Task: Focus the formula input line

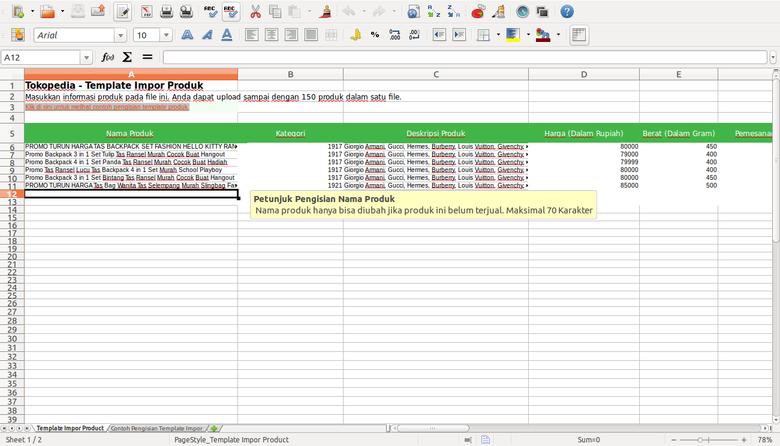Action: [x=465, y=58]
